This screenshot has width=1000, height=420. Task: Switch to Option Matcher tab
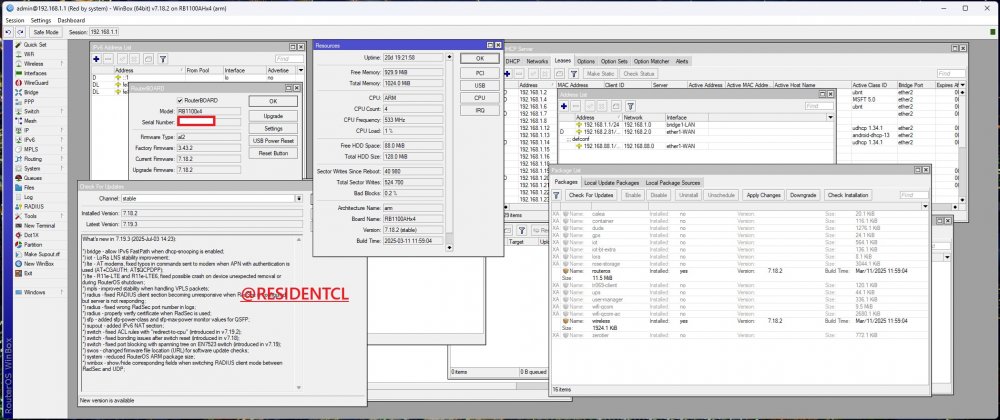[x=651, y=61]
